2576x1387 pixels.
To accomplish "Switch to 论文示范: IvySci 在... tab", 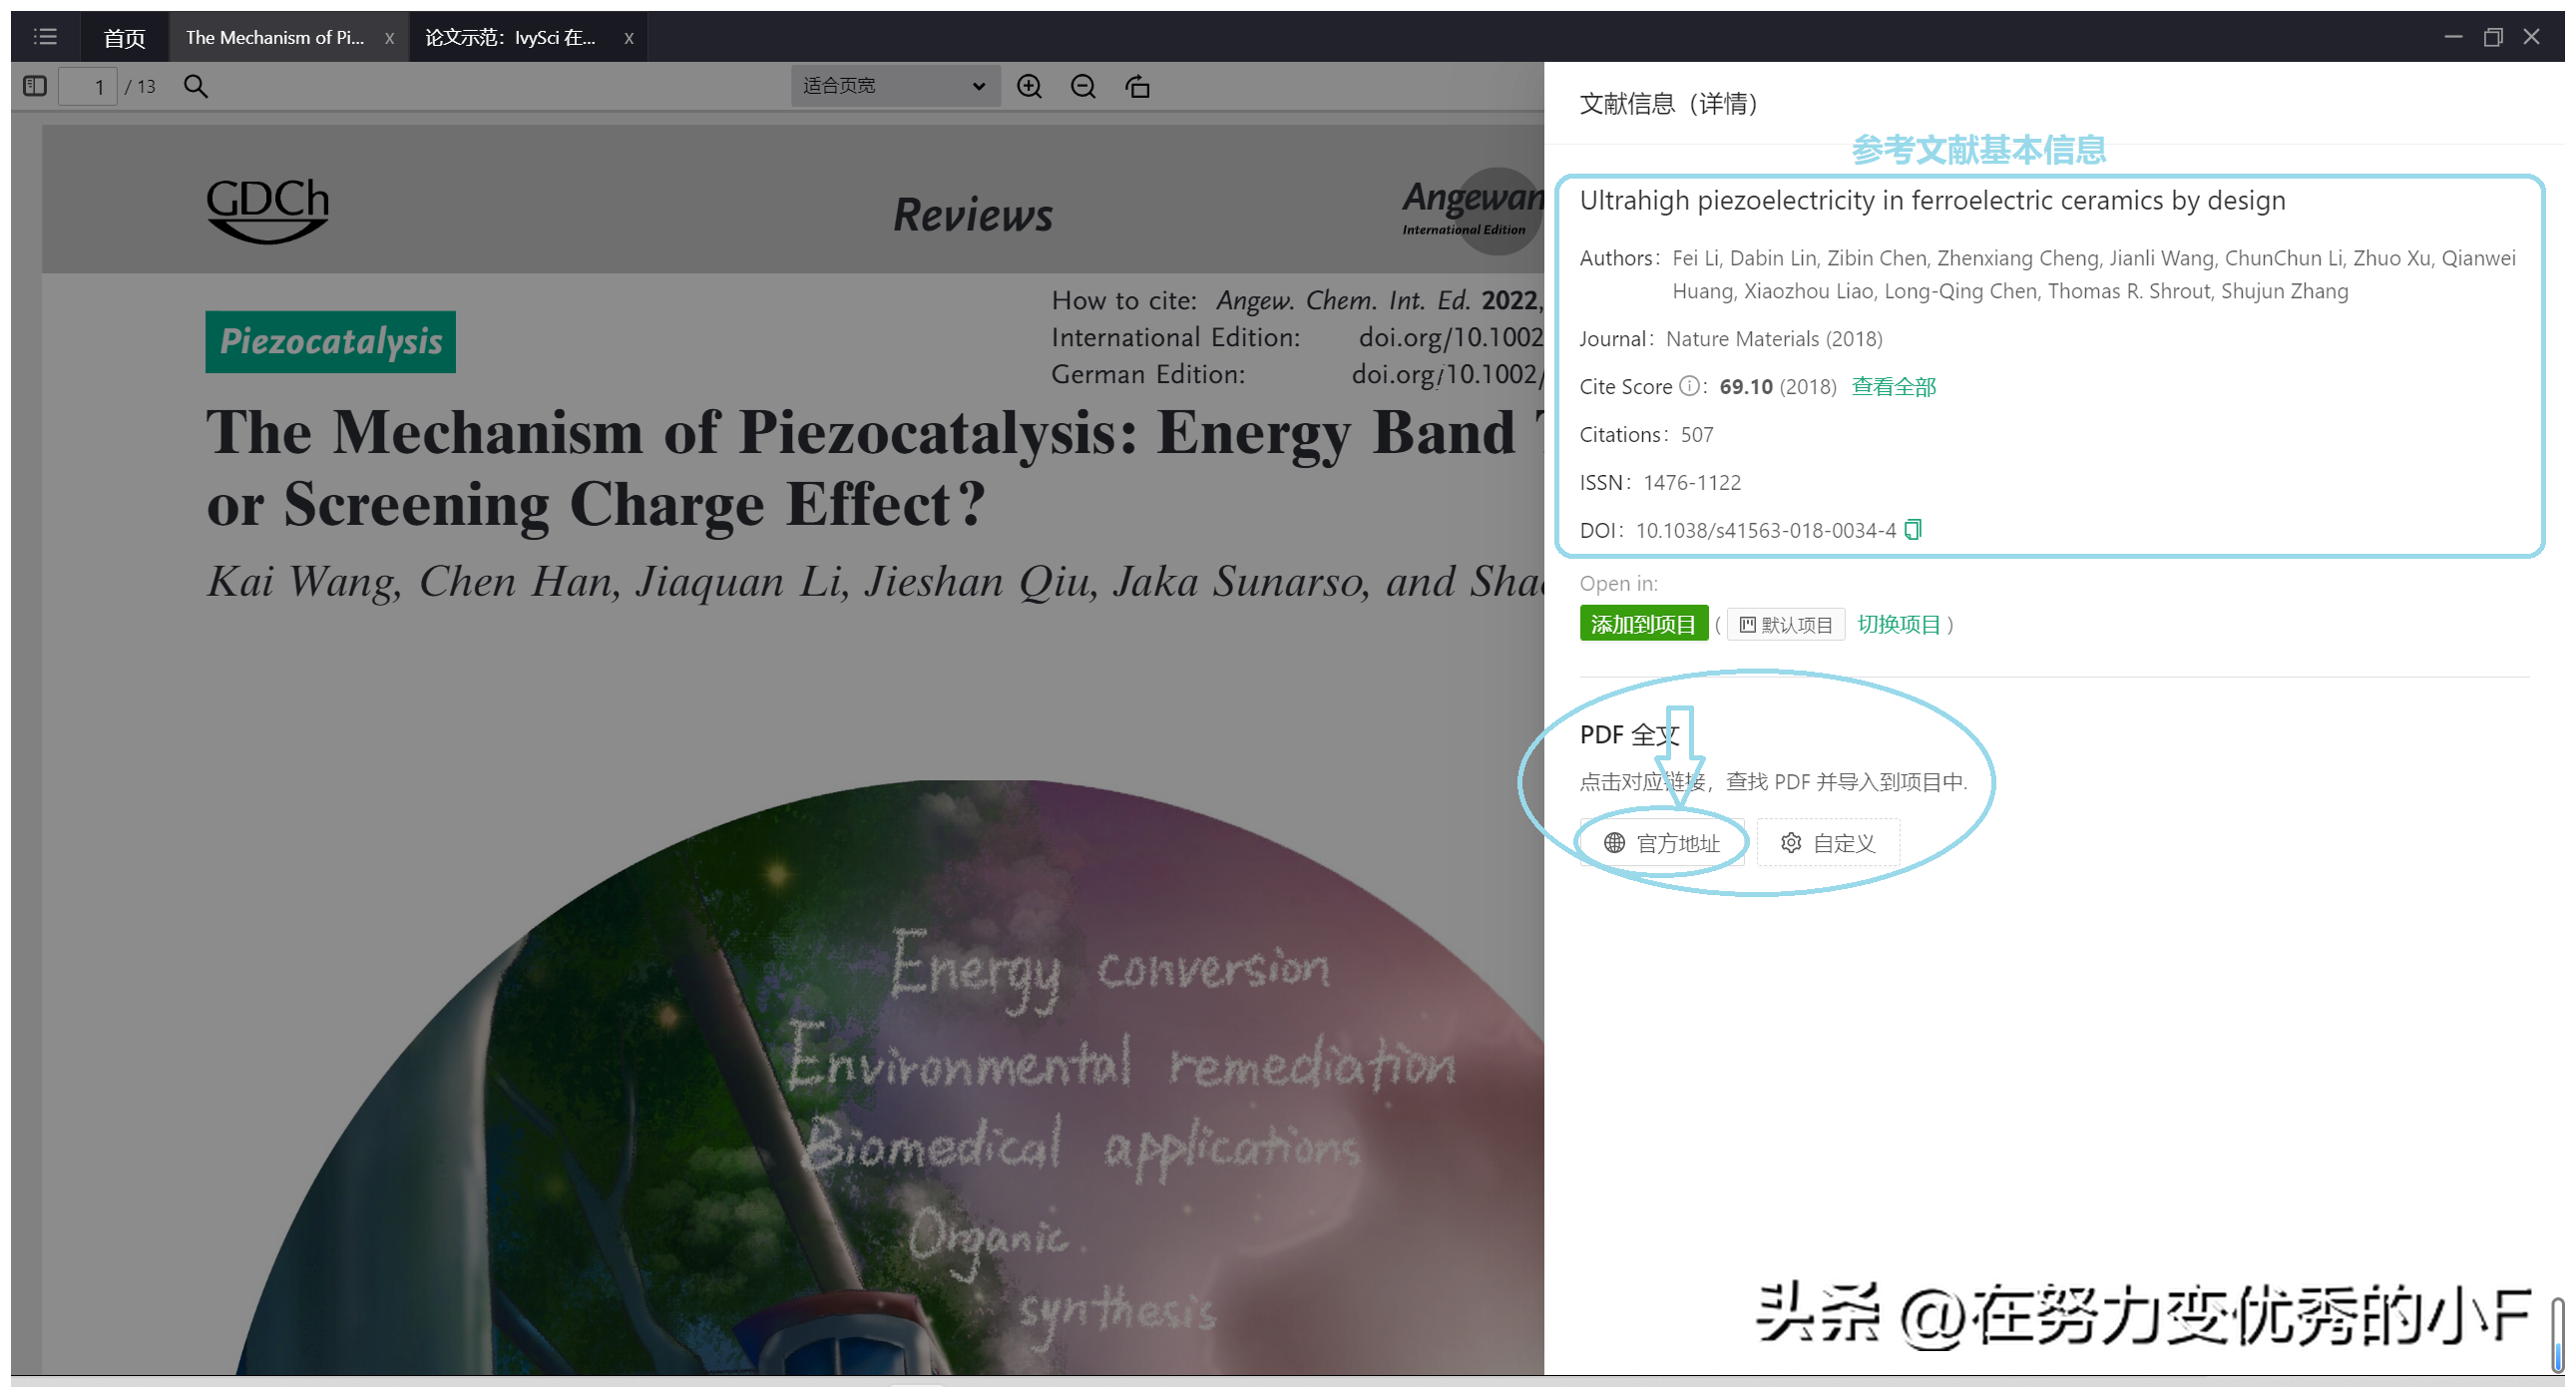I will (x=510, y=38).
